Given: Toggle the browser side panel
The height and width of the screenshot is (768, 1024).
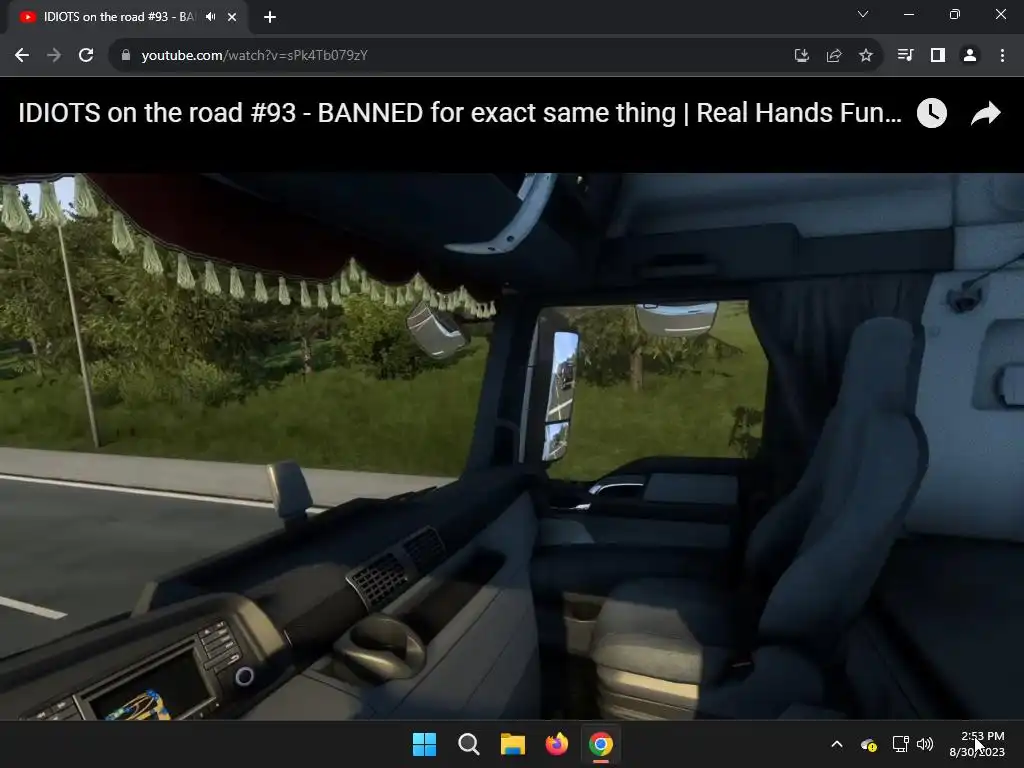Looking at the screenshot, I should pyautogui.click(x=938, y=56).
